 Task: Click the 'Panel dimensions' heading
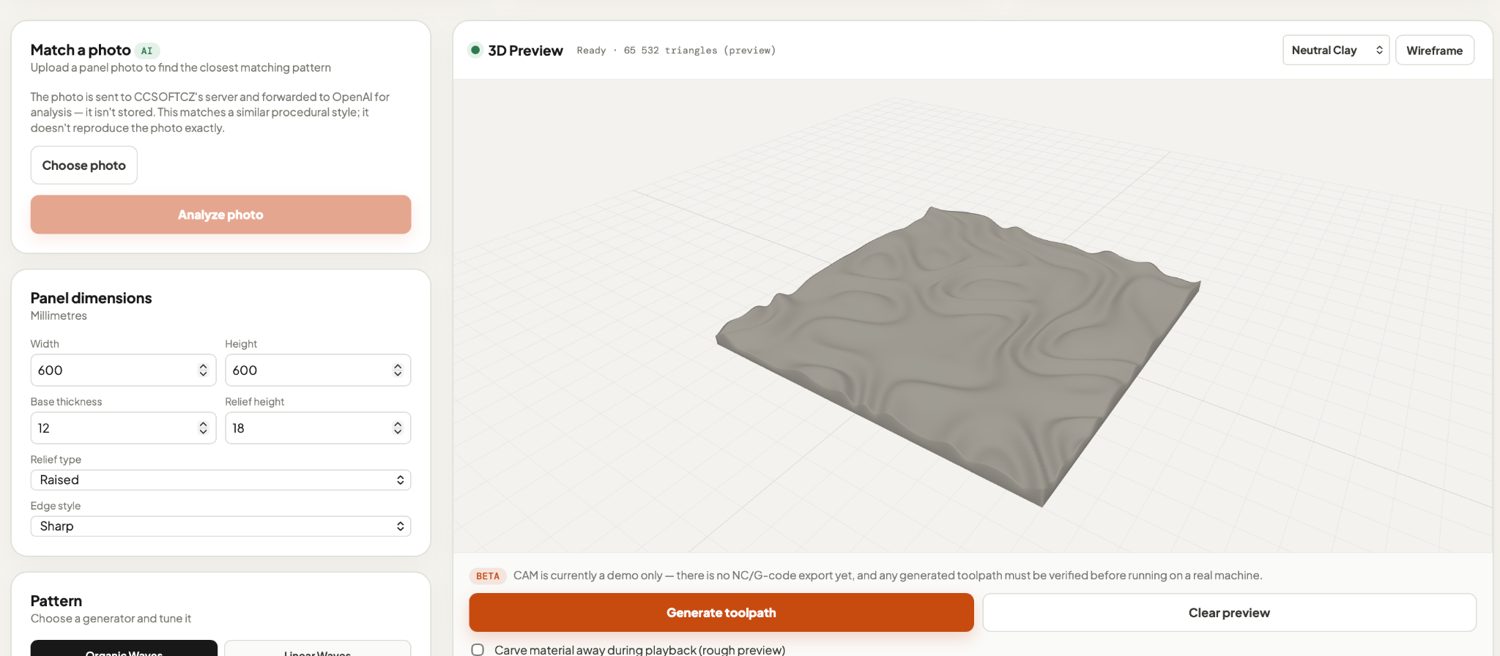pos(91,298)
